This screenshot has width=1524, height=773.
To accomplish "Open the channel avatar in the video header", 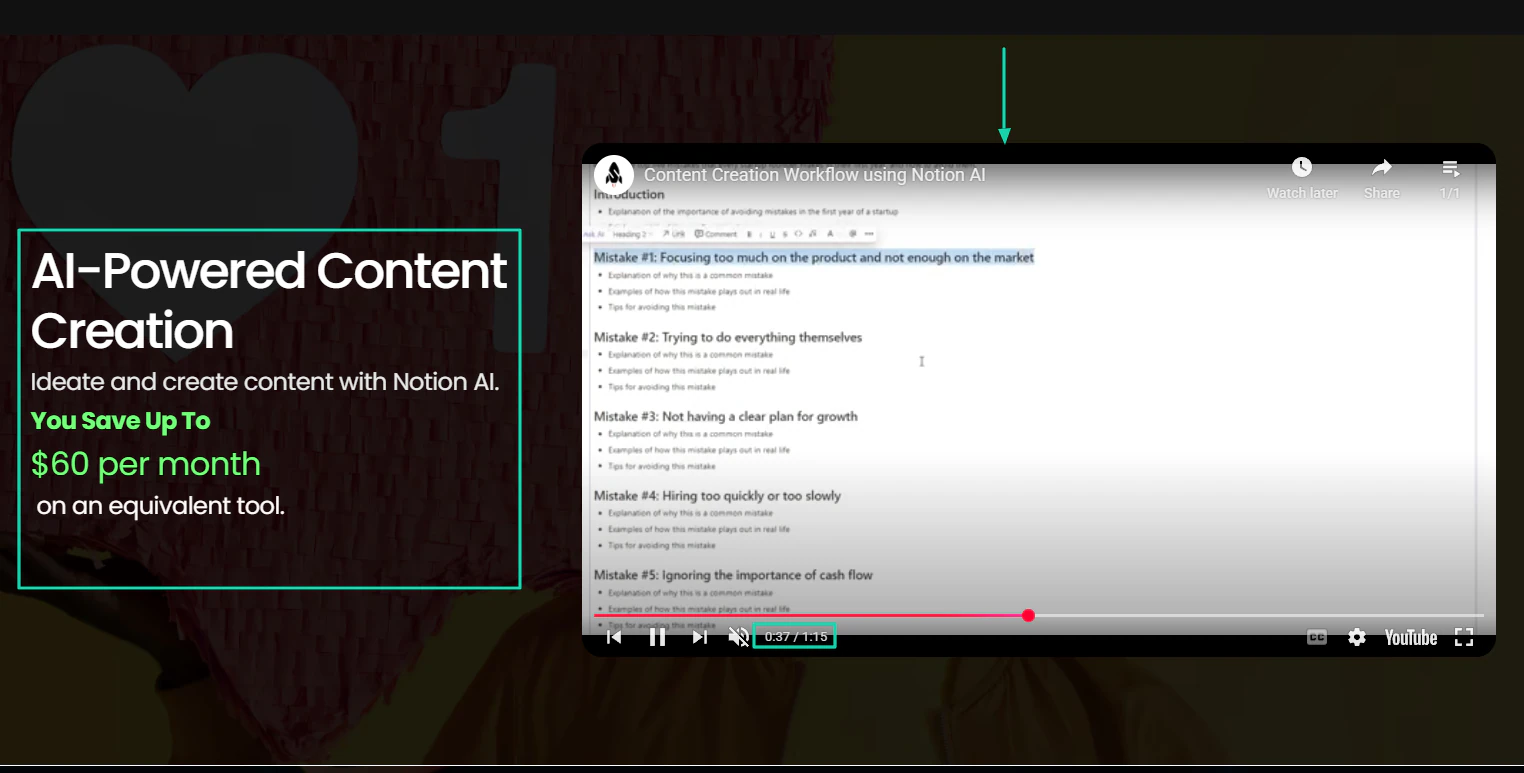I will 614,175.
